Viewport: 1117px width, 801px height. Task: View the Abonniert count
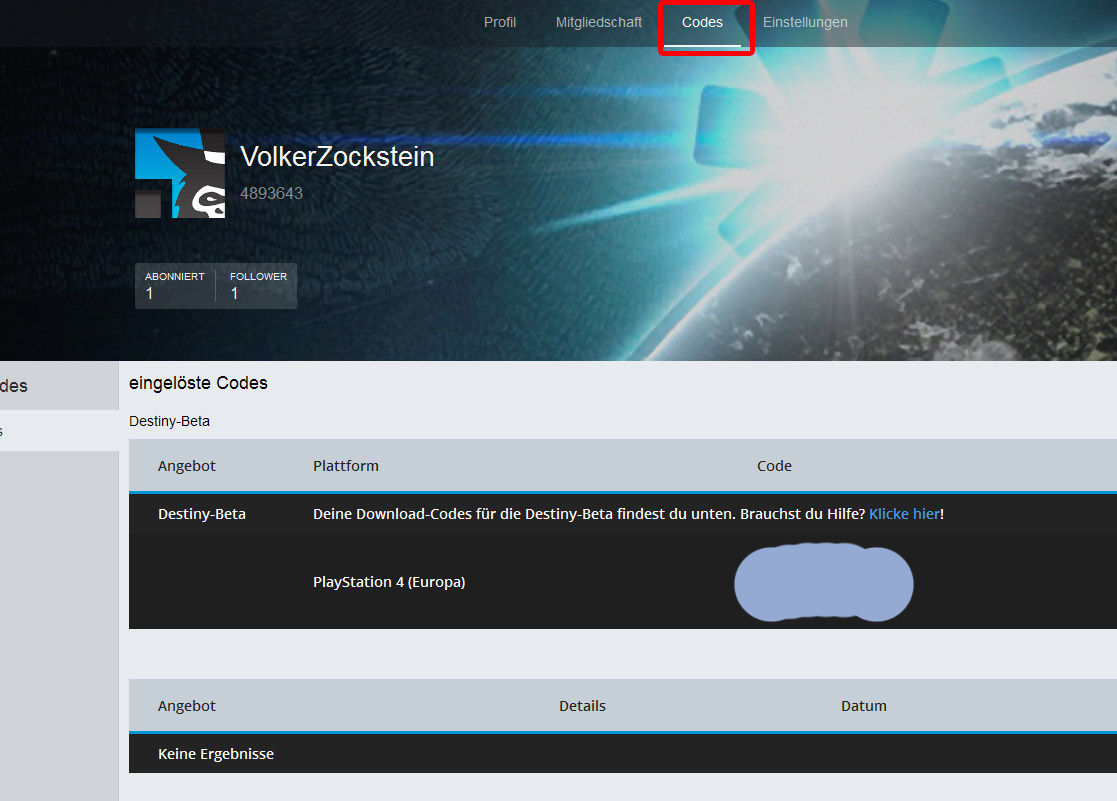click(175, 286)
